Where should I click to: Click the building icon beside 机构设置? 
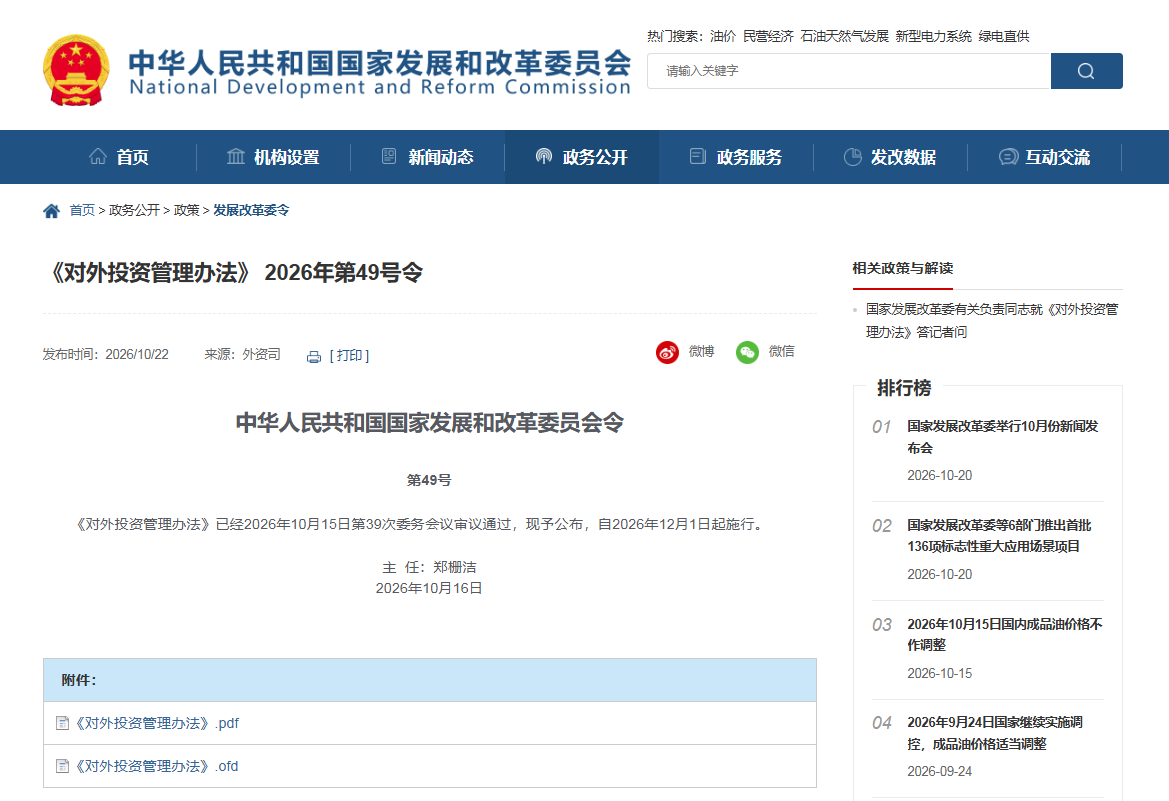pos(236,157)
